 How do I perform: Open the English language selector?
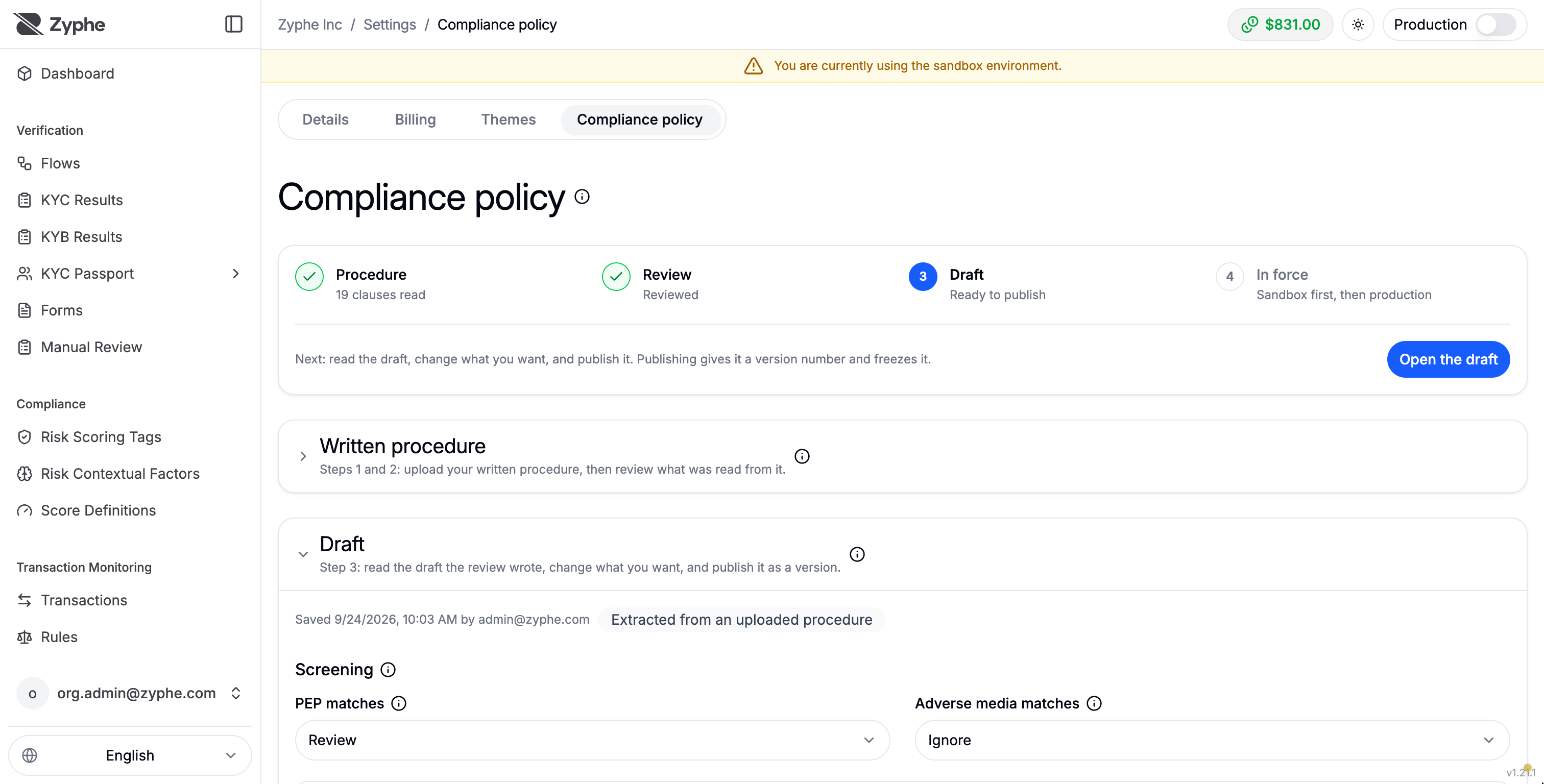[x=130, y=756]
